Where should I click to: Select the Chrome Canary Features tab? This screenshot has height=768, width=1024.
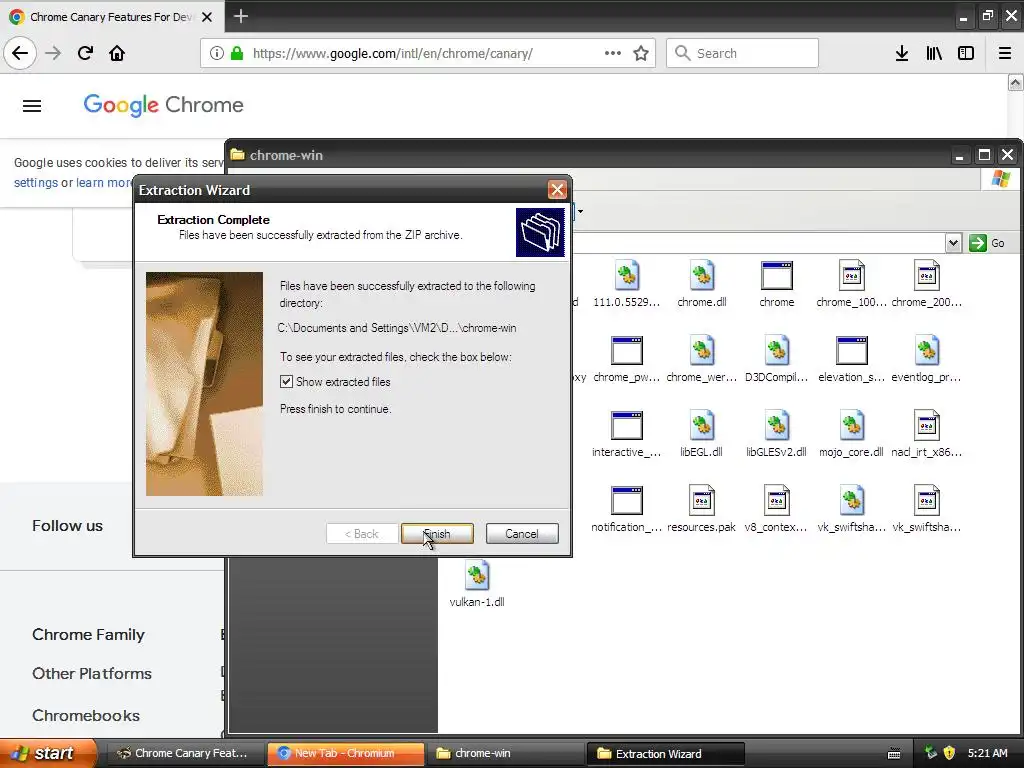pyautogui.click(x=111, y=17)
